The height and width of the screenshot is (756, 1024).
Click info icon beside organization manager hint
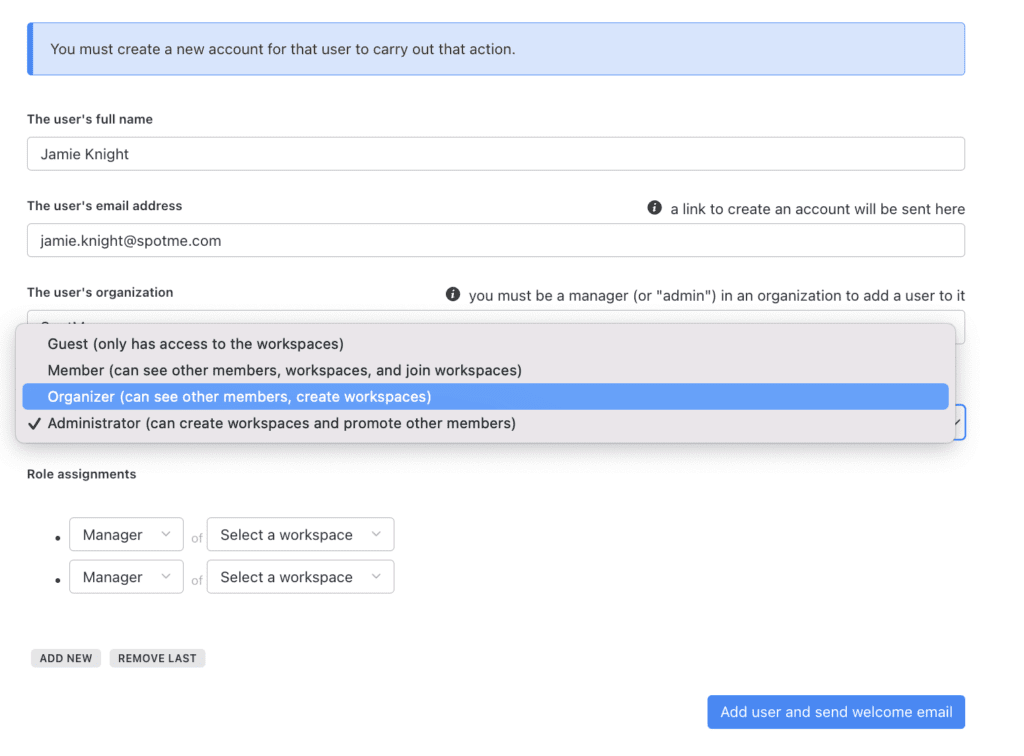tap(452, 295)
